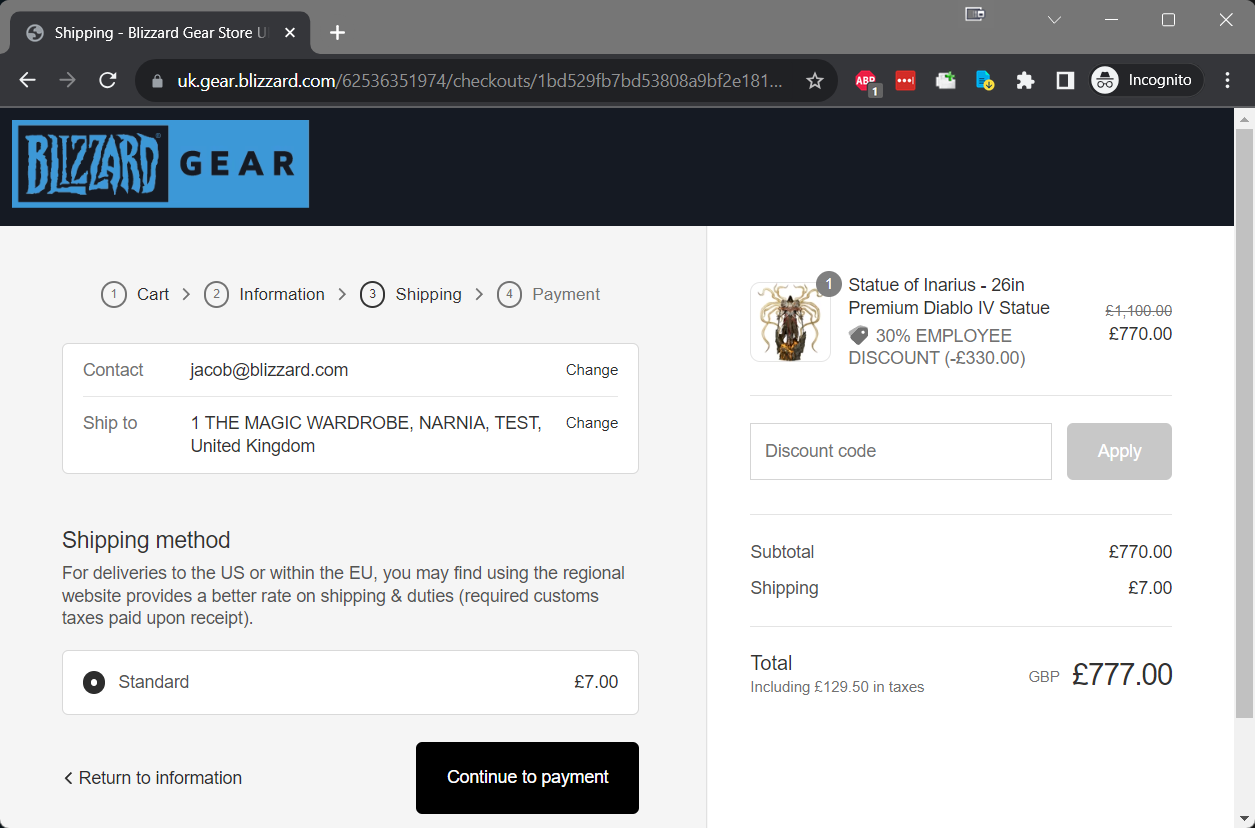The height and width of the screenshot is (828, 1255).
Task: Open the green screenshot extension icon
Action: [x=945, y=80]
